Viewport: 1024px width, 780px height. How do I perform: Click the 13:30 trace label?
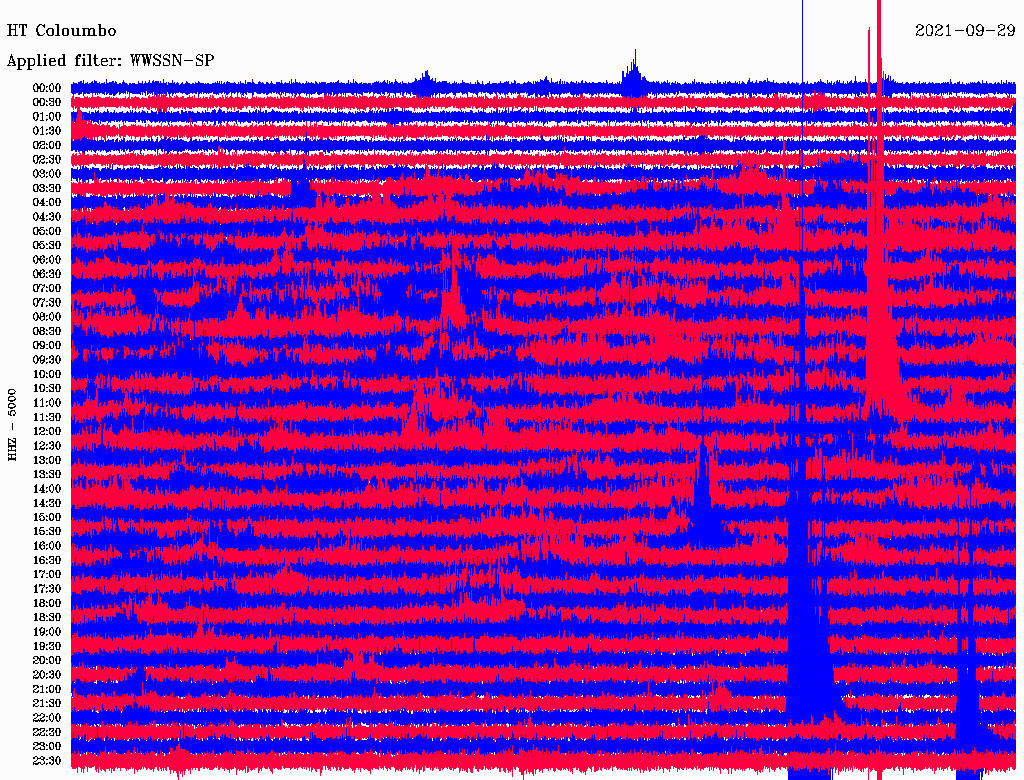(47, 475)
